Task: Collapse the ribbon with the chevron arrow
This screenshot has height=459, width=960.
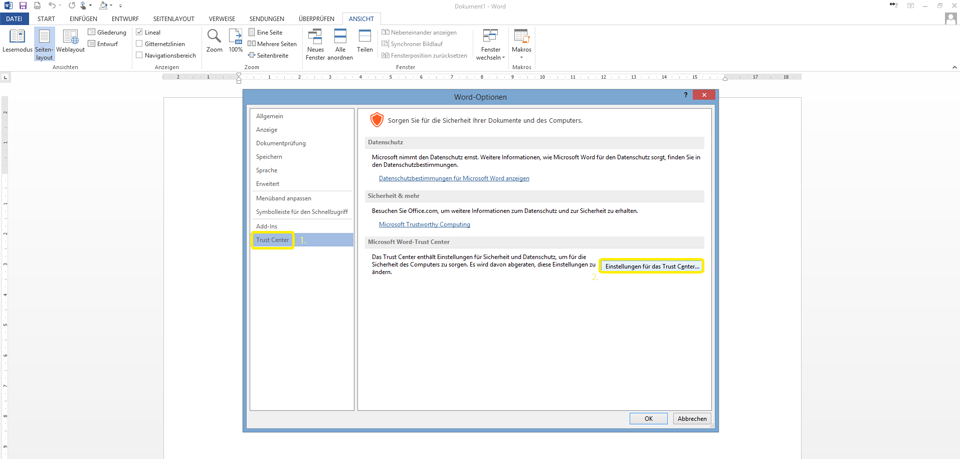Action: pos(954,67)
